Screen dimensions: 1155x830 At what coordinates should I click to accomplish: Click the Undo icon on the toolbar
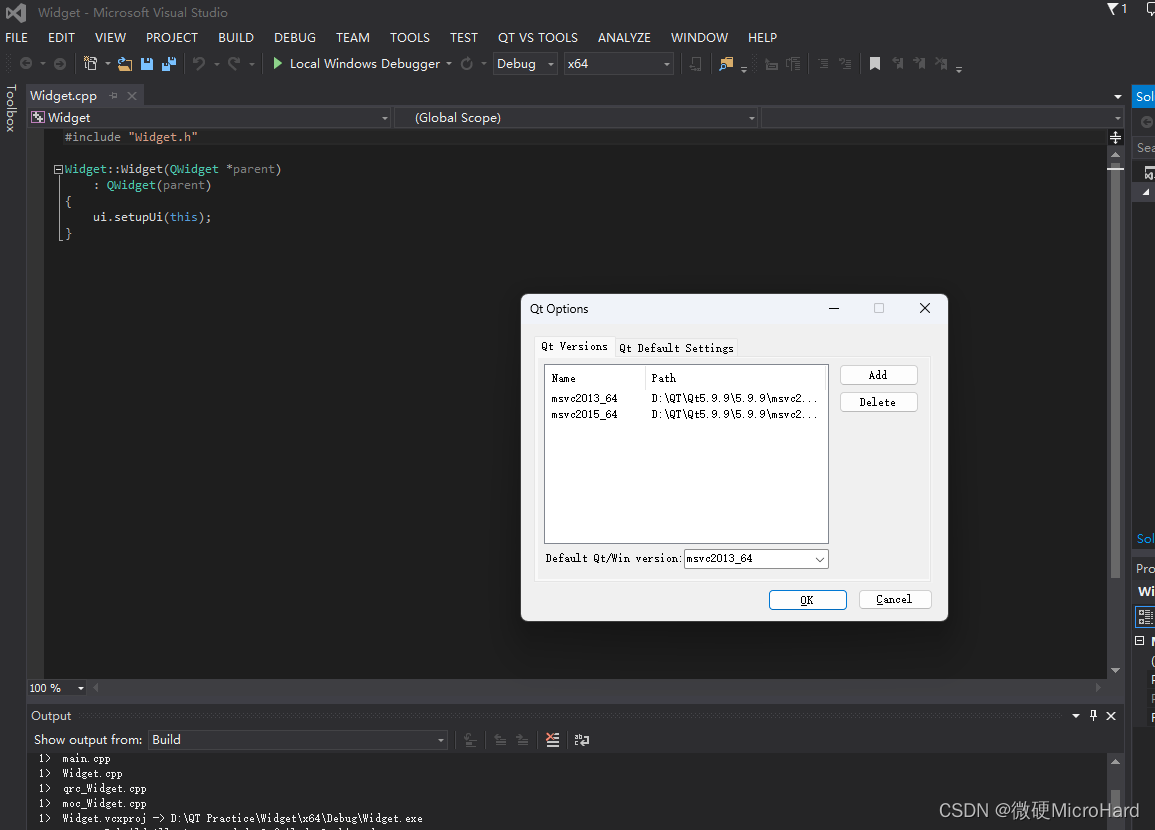point(201,63)
